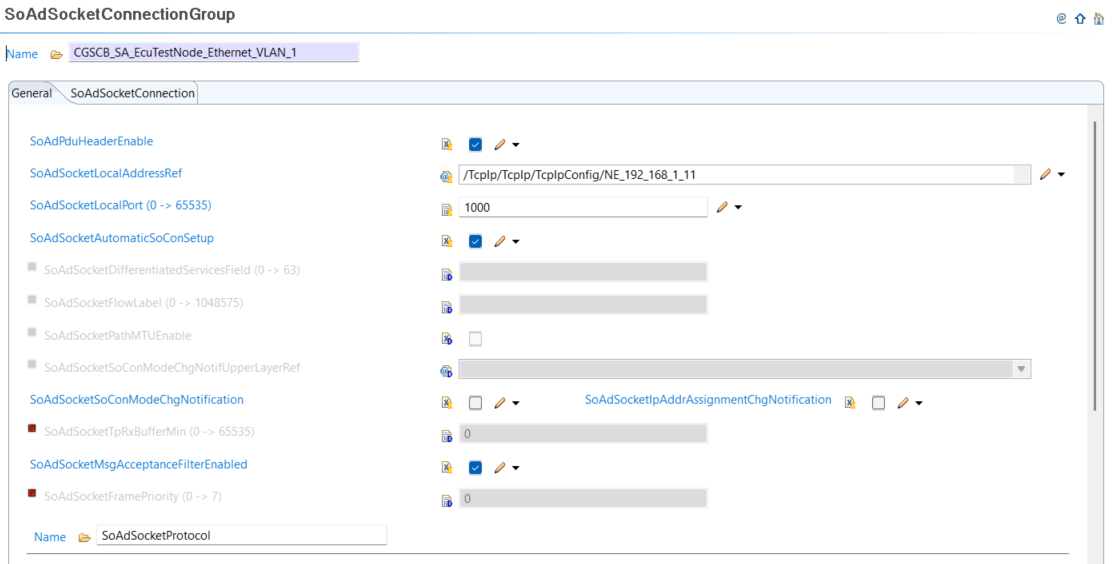The width and height of the screenshot is (1113, 564).
Task: Click pencil edit icon for SoAdSocketLocalPort
Action: (x=722, y=207)
